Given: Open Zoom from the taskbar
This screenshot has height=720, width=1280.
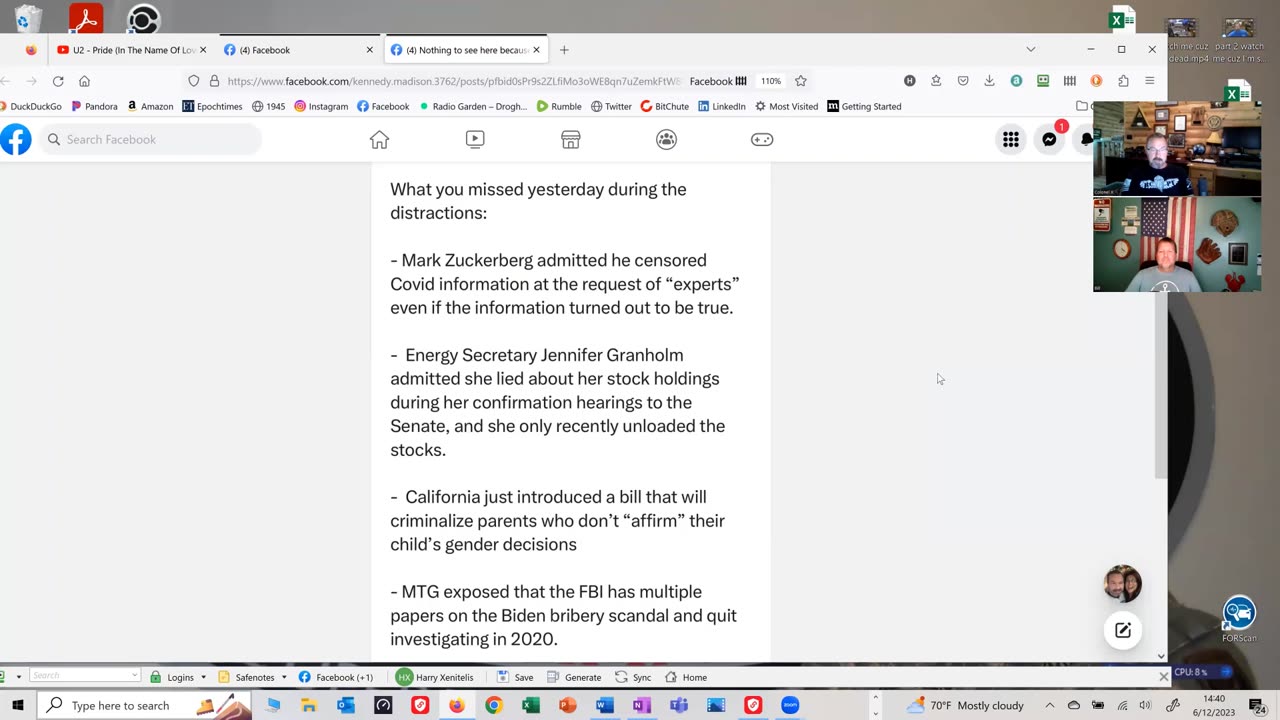Looking at the screenshot, I should click(790, 705).
